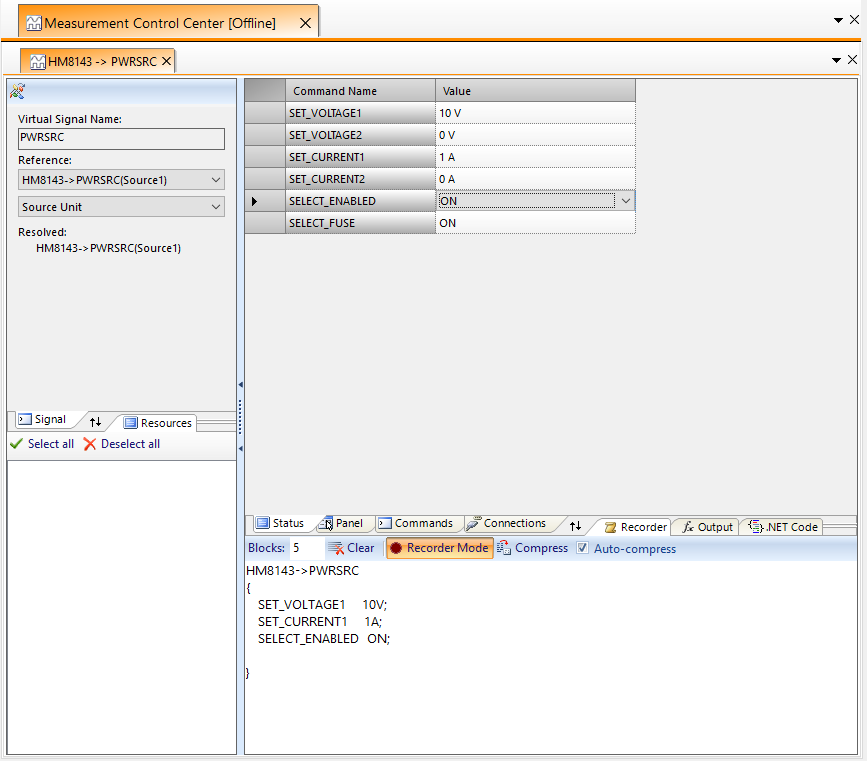This screenshot has width=867, height=761.
Task: Open the Source Unit dropdown
Action: point(121,207)
